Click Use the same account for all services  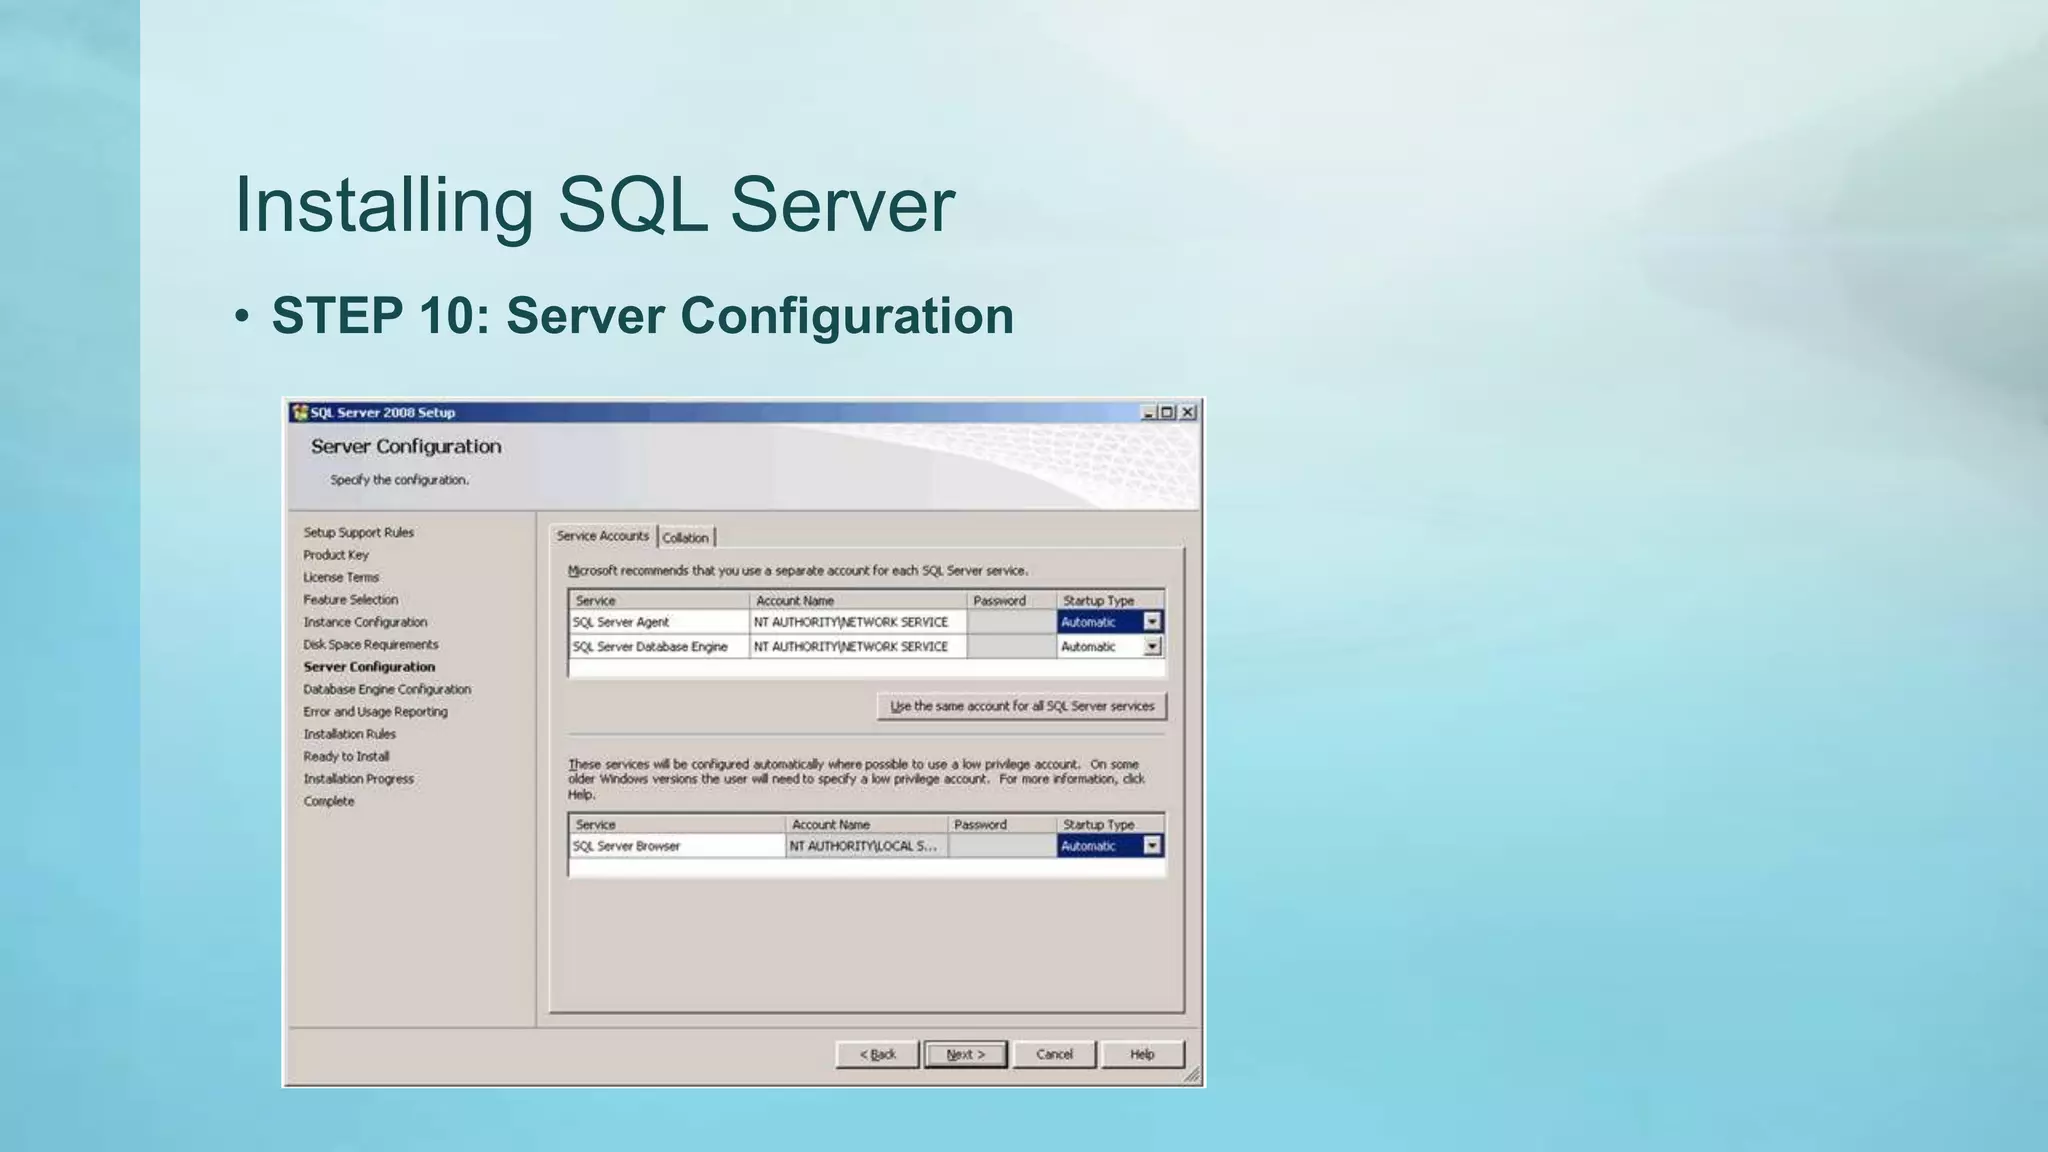1021,706
